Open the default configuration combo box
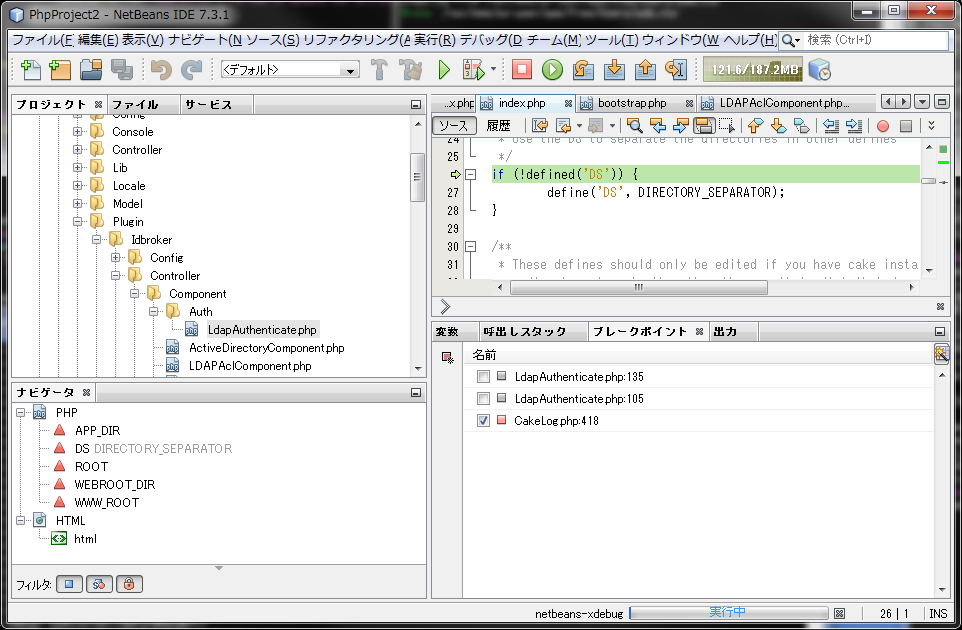Viewport: 962px width, 630px height. pyautogui.click(x=290, y=69)
